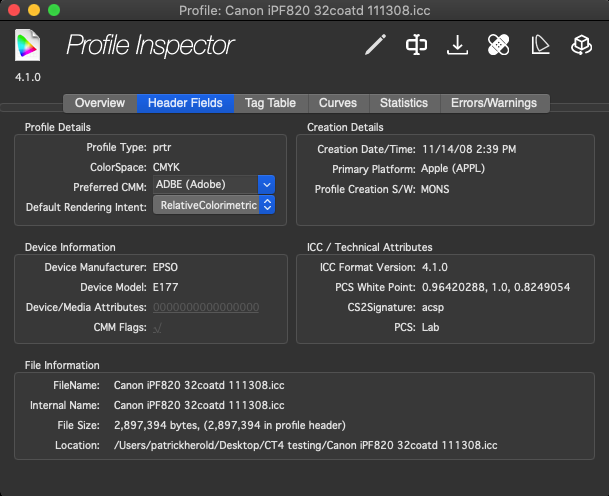
Task: Select the Header Fields tab
Action: pyautogui.click(x=185, y=103)
